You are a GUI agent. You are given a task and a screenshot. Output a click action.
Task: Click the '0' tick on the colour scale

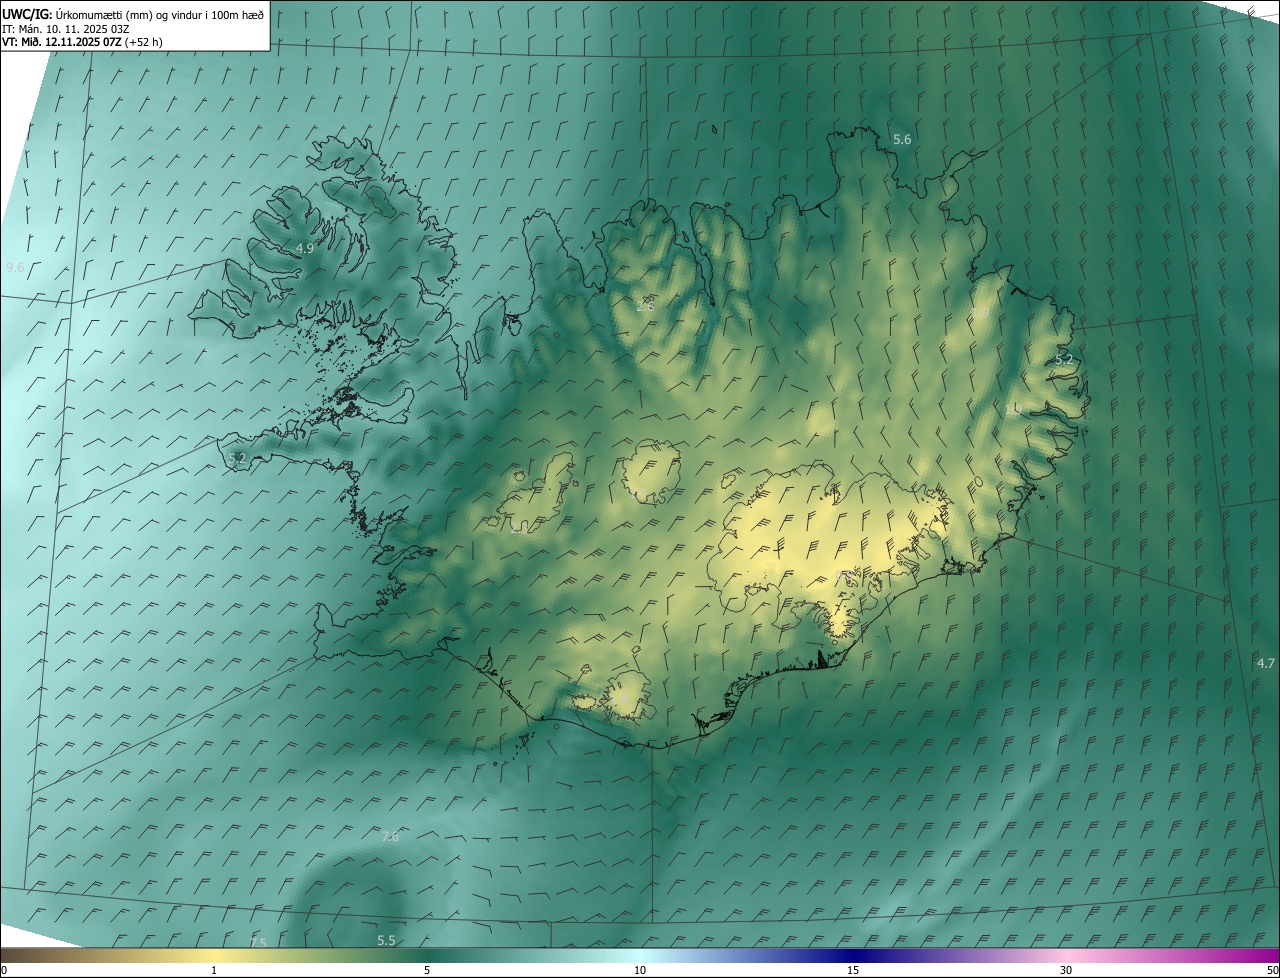4,971
